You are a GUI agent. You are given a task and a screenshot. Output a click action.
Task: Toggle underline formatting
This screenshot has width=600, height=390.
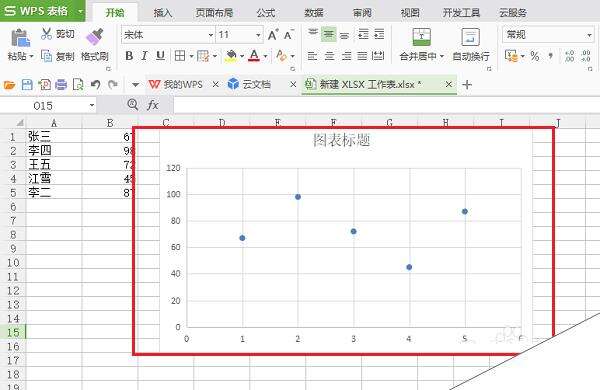(160, 56)
